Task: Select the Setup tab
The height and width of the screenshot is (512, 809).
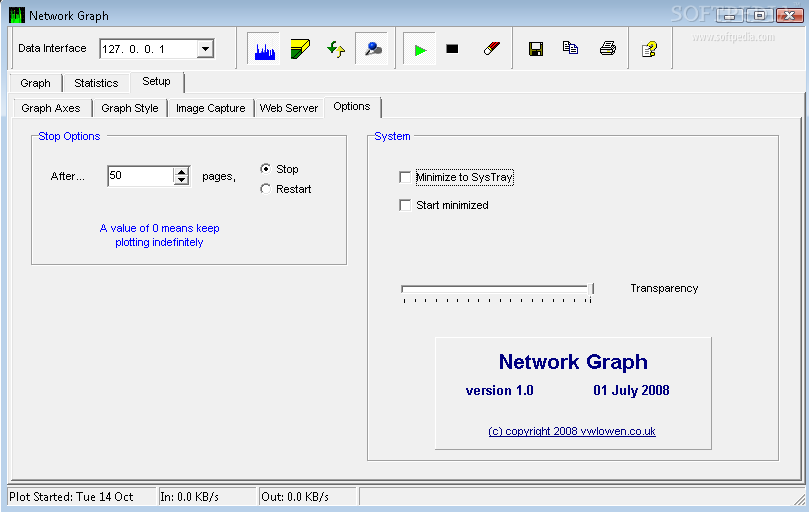Action: [156, 82]
